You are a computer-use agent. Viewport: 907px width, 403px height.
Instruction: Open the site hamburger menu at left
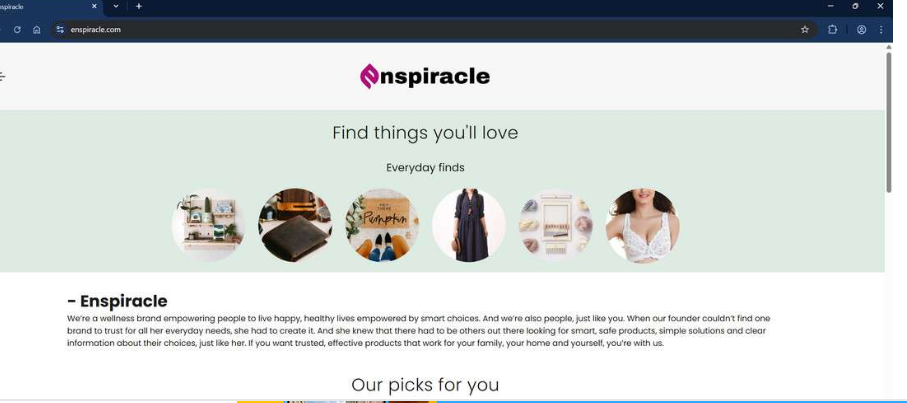point(2,76)
